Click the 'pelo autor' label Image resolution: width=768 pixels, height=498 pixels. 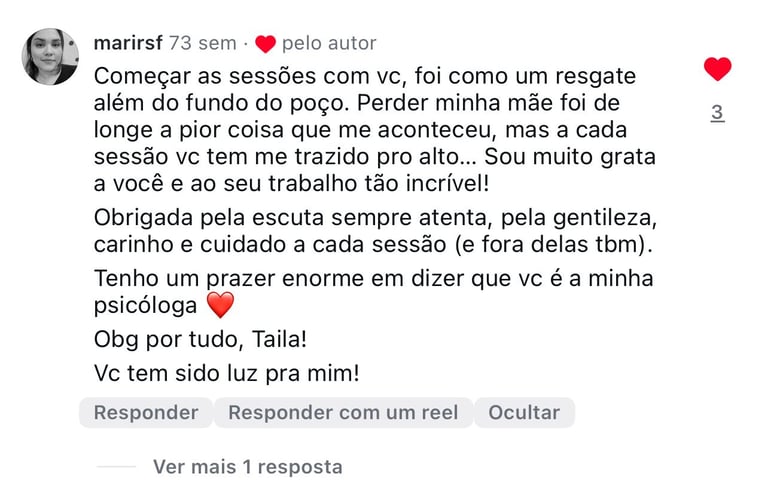329,43
